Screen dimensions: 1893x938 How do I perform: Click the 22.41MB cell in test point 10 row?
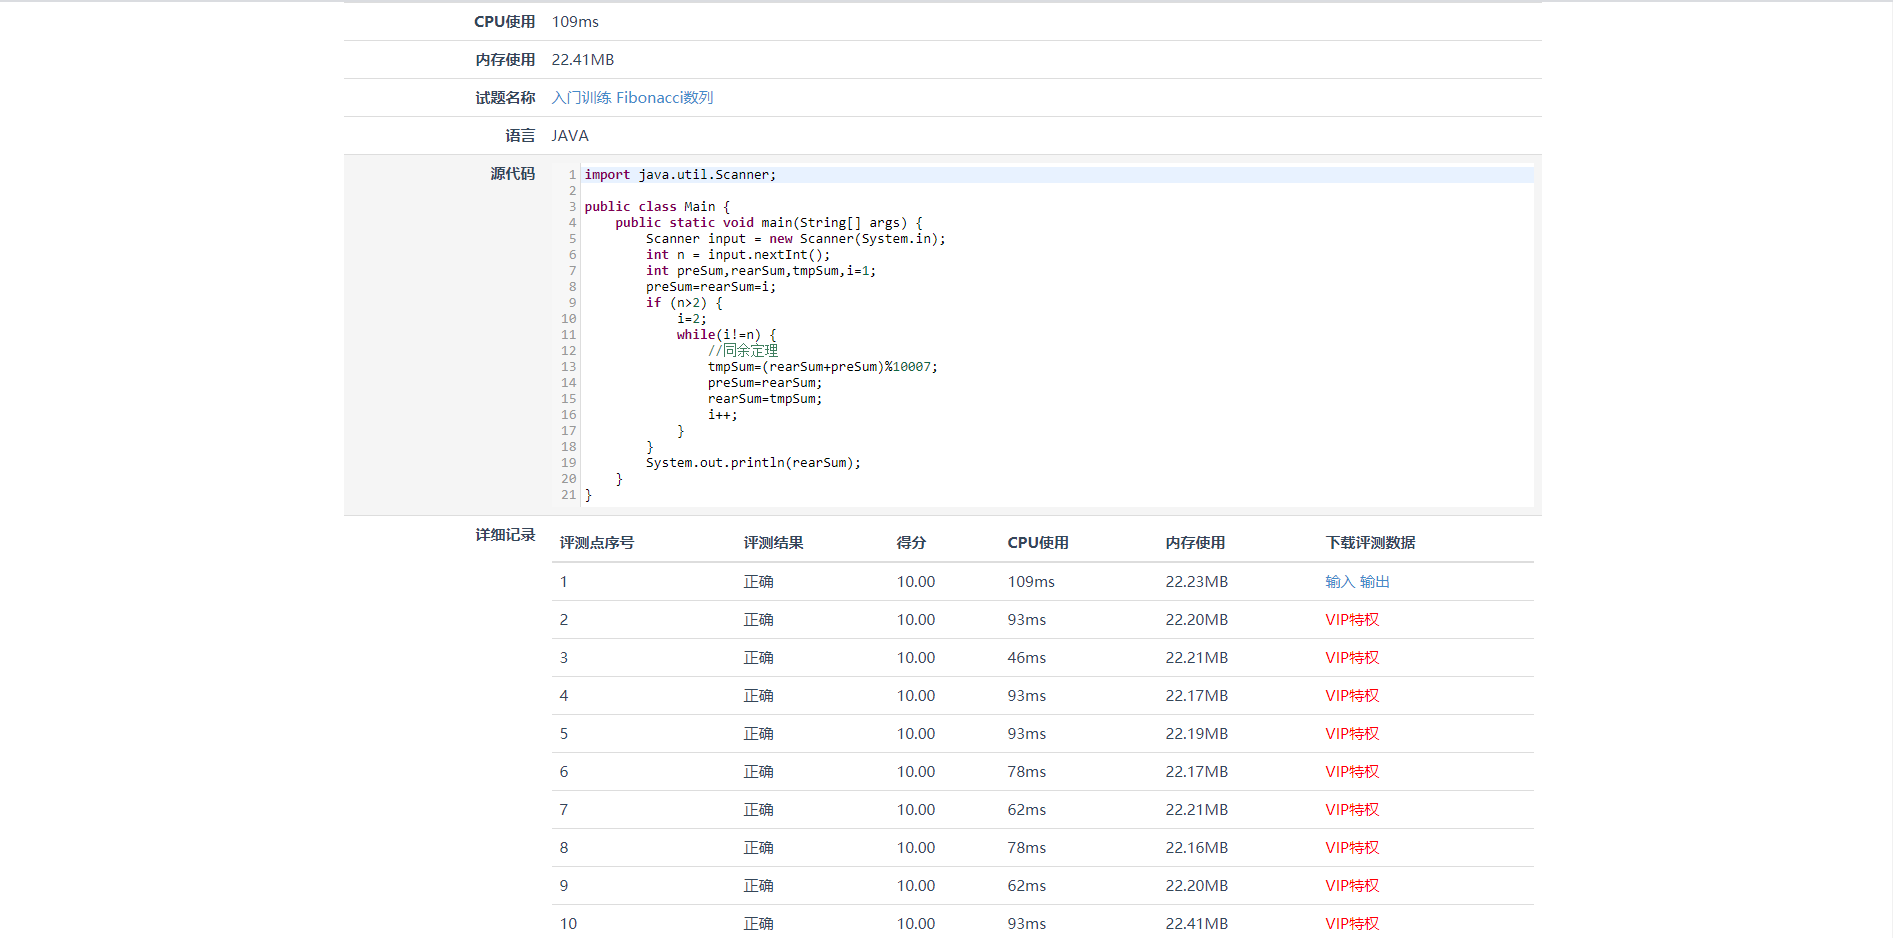pos(1196,924)
